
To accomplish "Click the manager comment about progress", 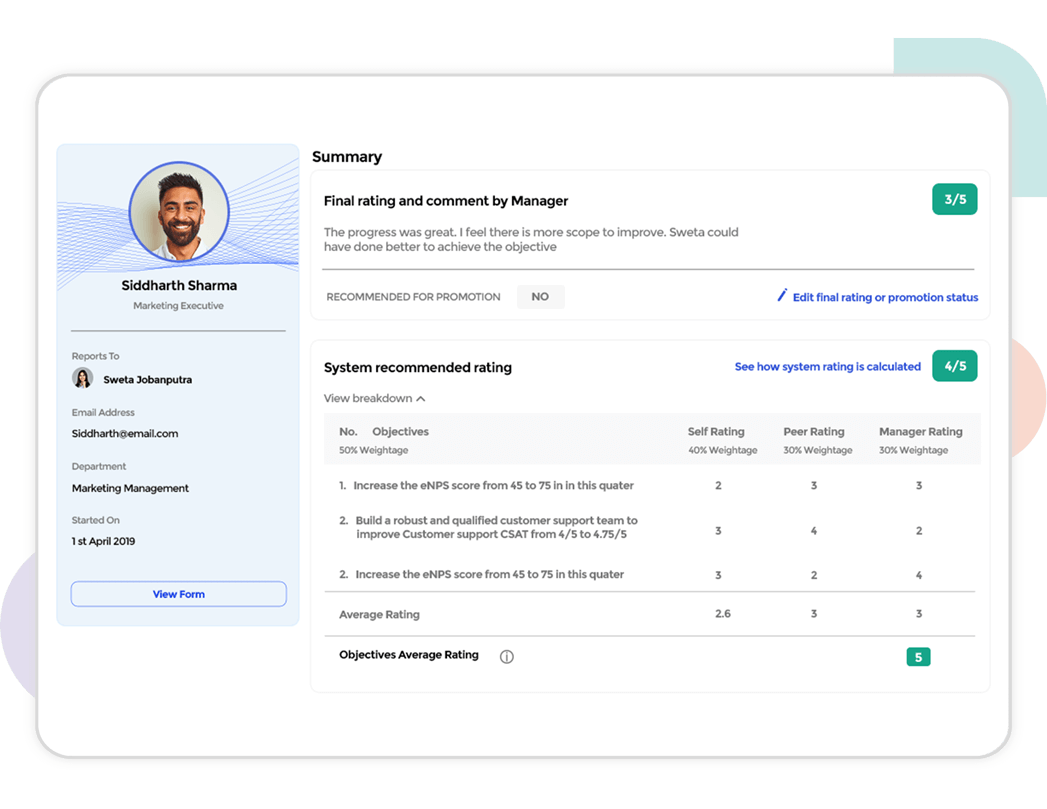I will [531, 239].
